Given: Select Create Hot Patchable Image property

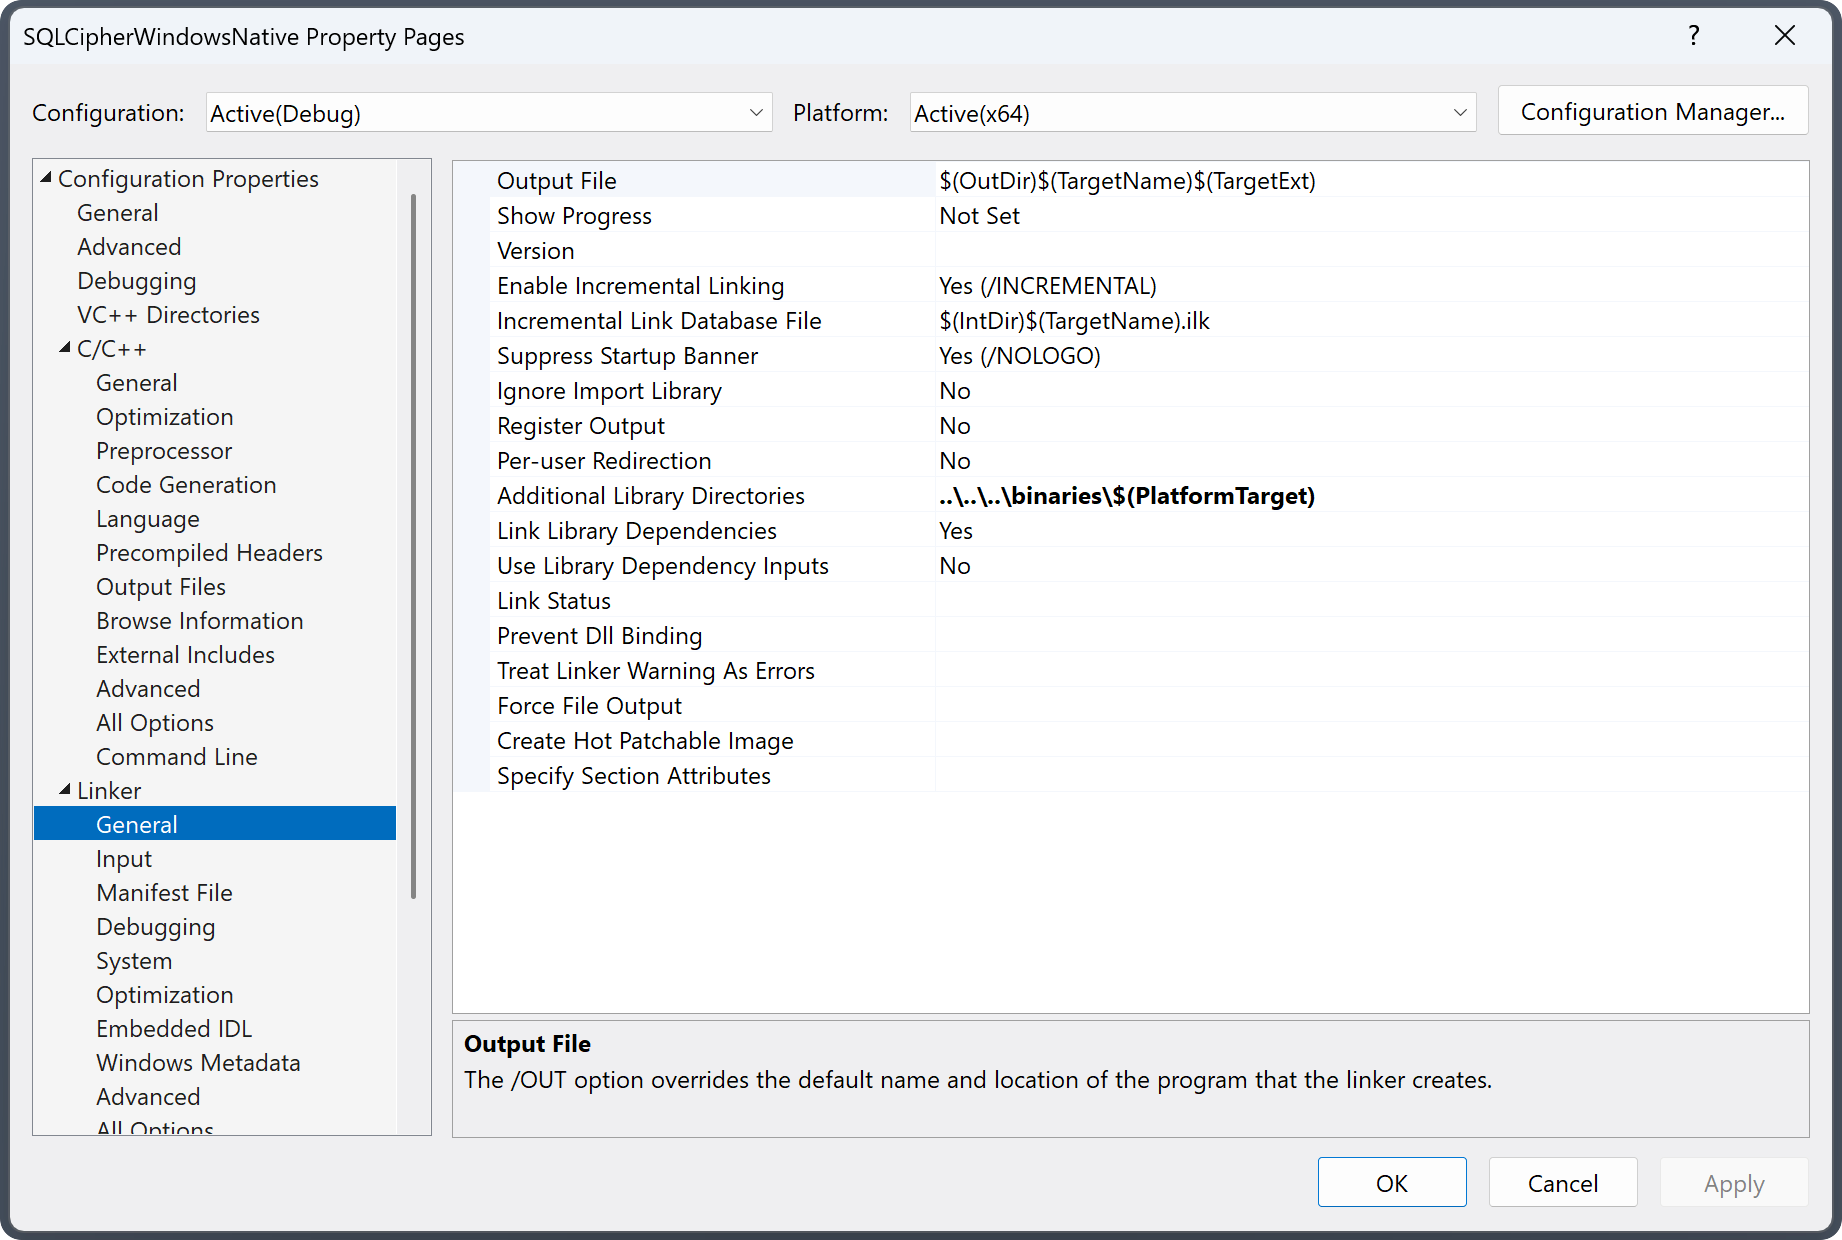Looking at the screenshot, I should point(645,741).
